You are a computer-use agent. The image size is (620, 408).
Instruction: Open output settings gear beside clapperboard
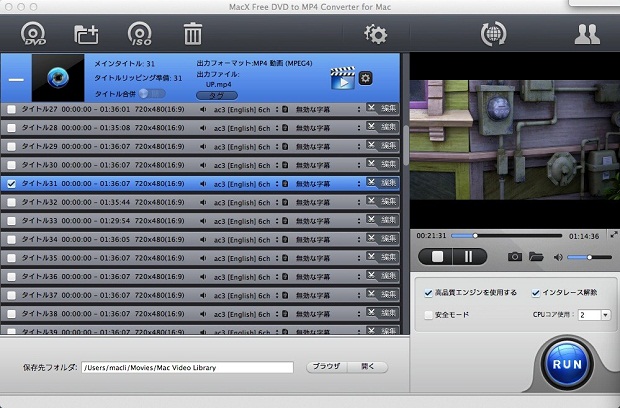(365, 78)
